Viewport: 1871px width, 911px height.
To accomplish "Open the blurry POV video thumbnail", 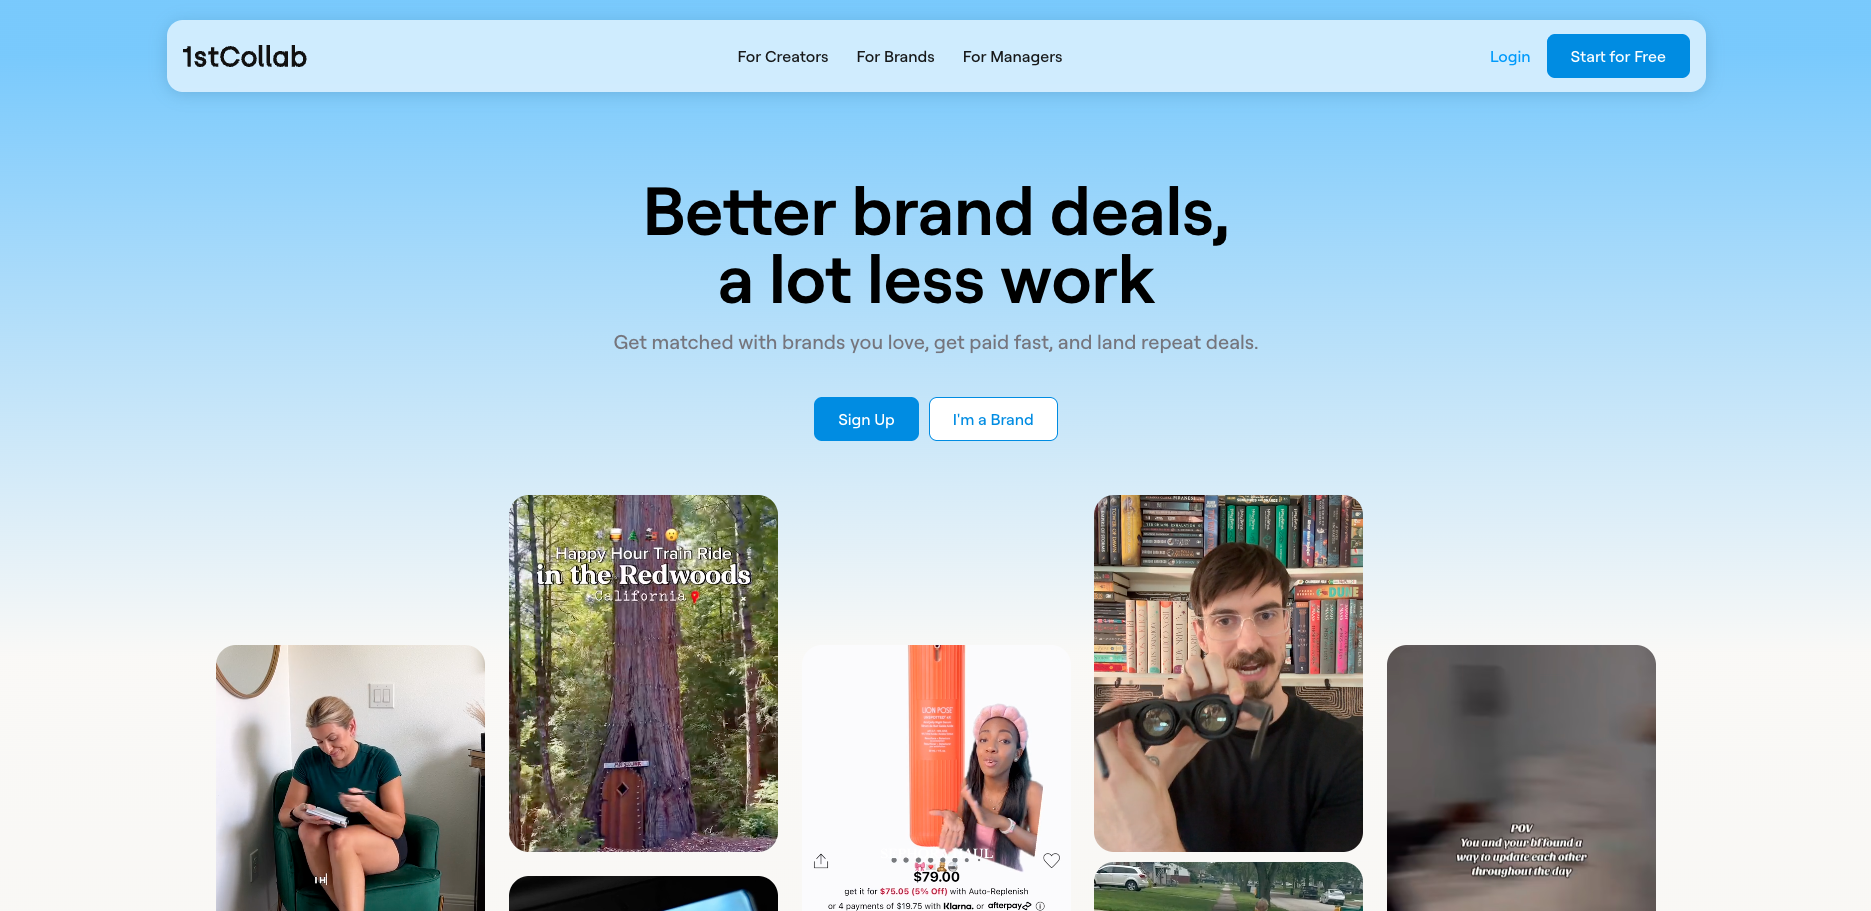I will (1521, 778).
